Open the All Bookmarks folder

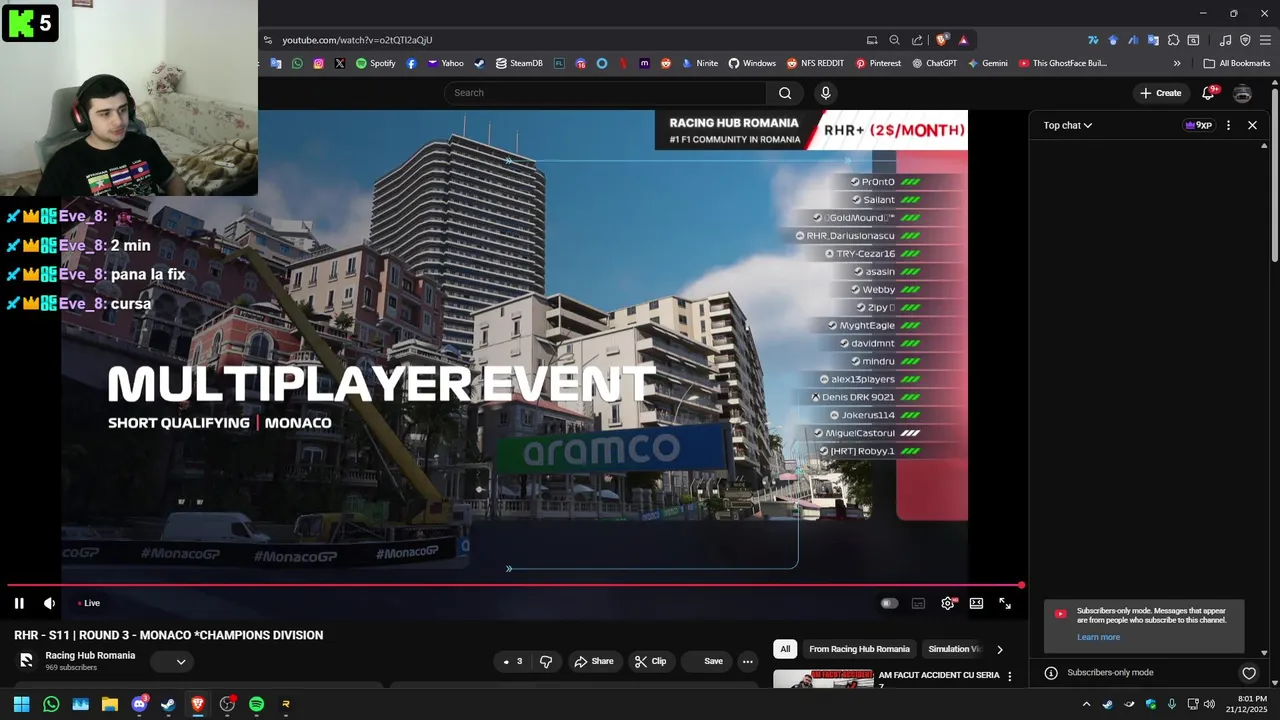[x=1237, y=63]
